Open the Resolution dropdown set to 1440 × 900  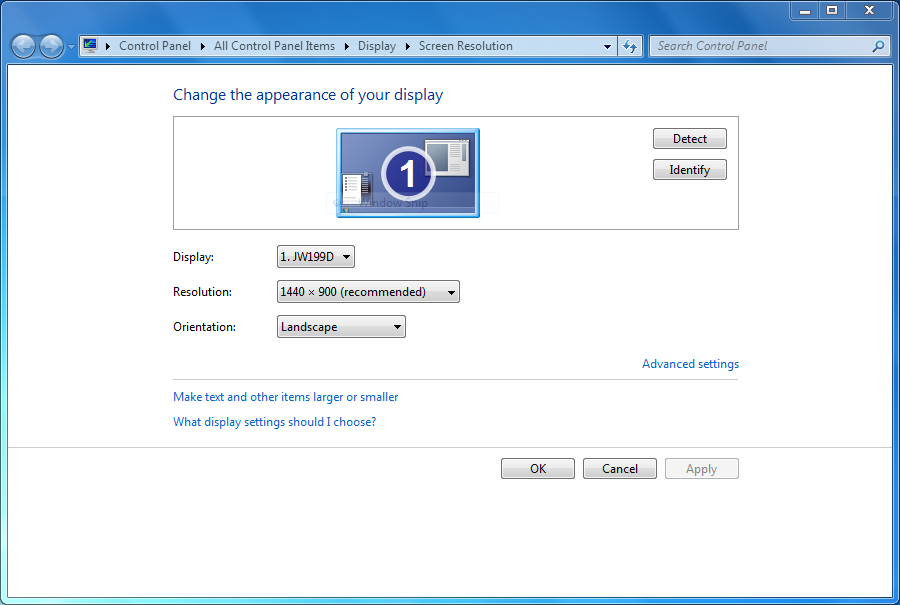367,292
